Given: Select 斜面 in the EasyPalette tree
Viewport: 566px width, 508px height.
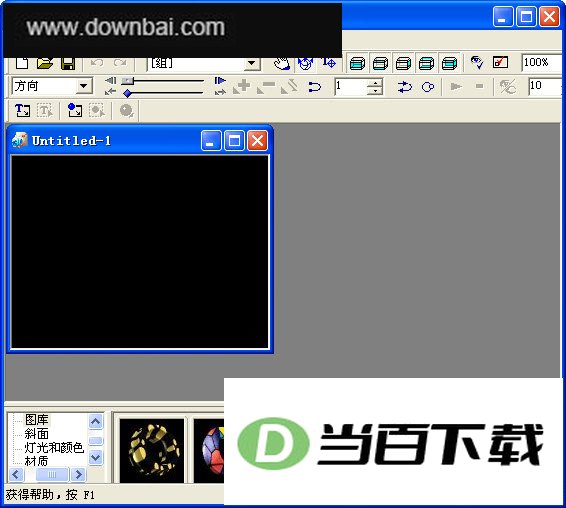Looking at the screenshot, I should tap(36, 434).
